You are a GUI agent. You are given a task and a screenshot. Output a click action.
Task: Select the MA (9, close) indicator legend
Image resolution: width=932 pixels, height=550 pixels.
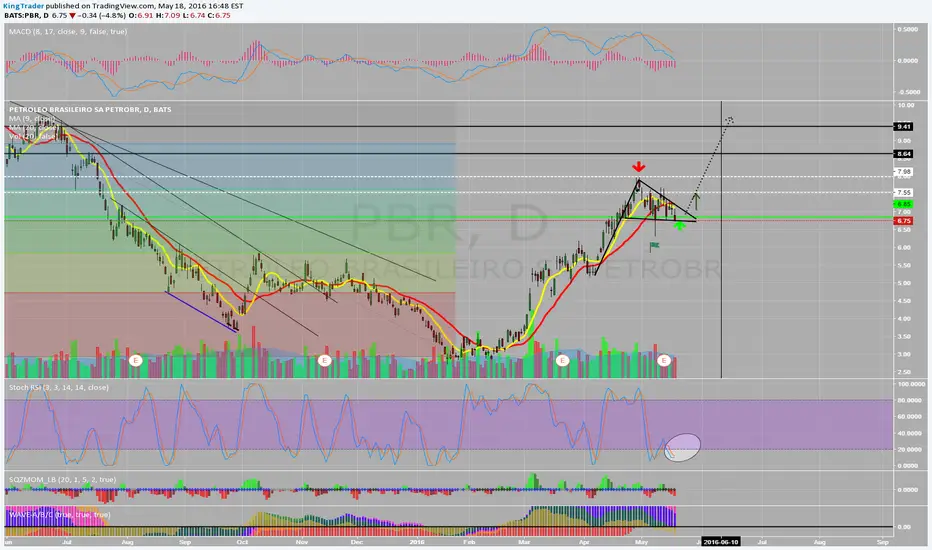click(32, 119)
